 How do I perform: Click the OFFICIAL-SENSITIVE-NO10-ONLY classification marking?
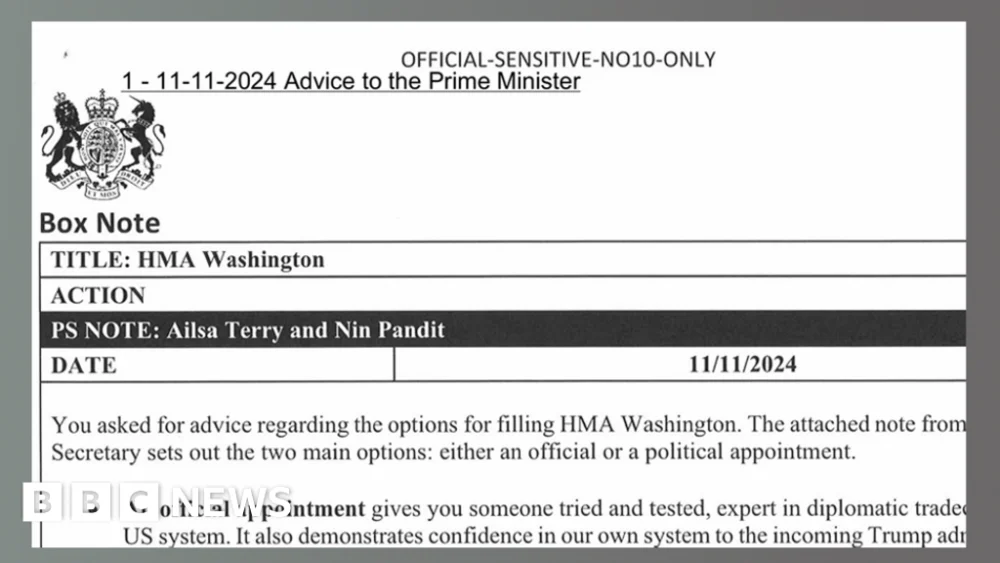tap(558, 59)
